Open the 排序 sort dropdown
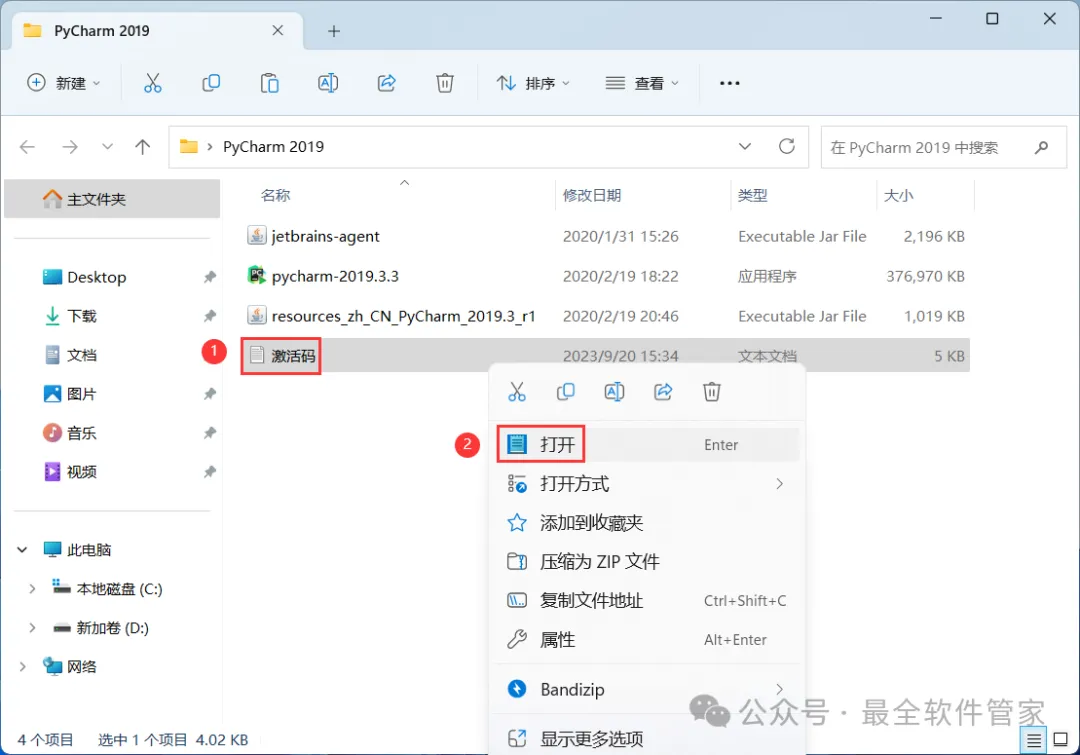Screen dimensions: 1080x755 pyautogui.click(x=533, y=83)
